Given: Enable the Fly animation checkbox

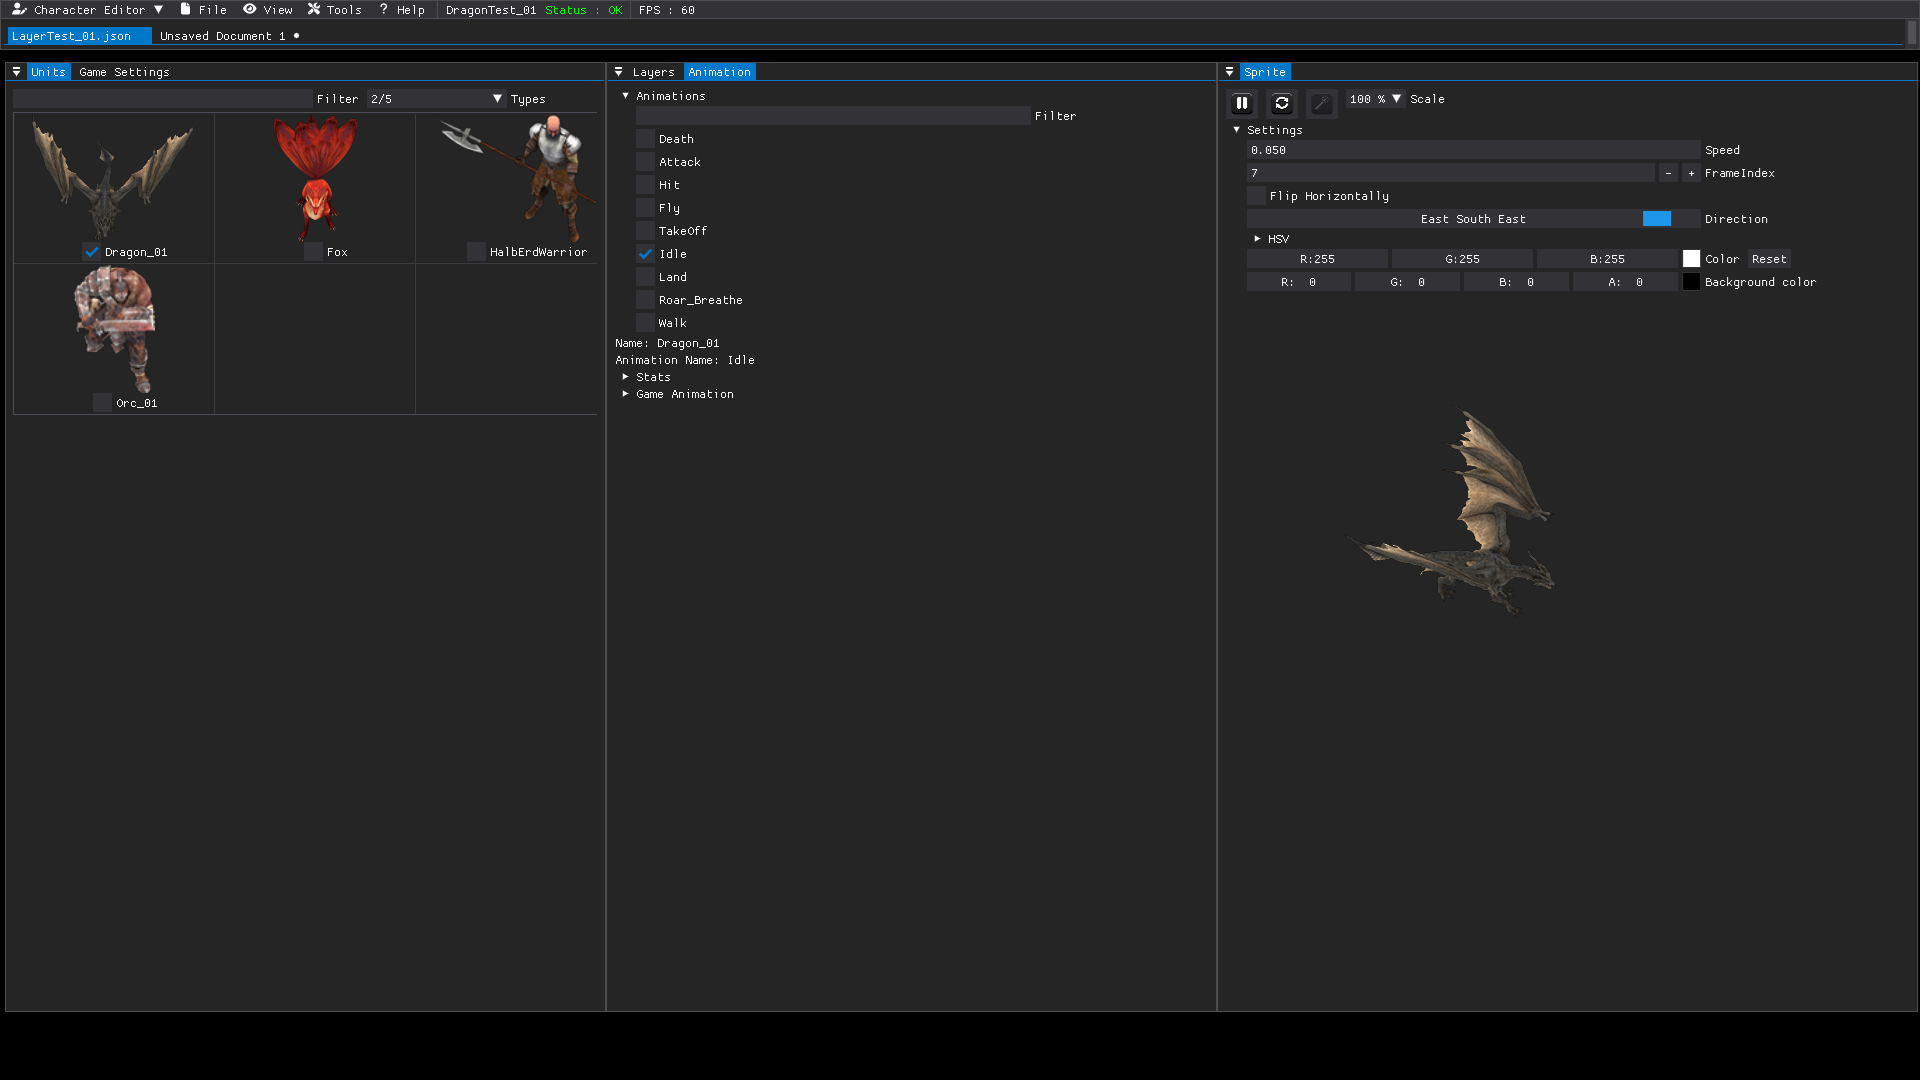Looking at the screenshot, I should coord(645,207).
